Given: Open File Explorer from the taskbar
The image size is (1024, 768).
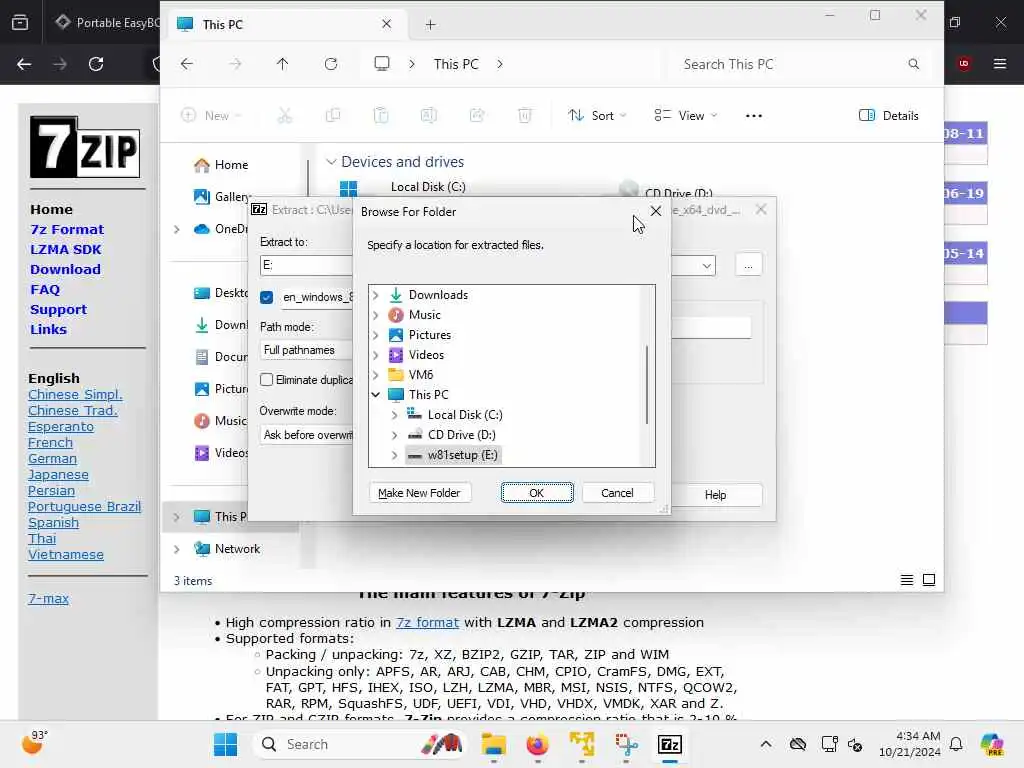Looking at the screenshot, I should coord(494,744).
